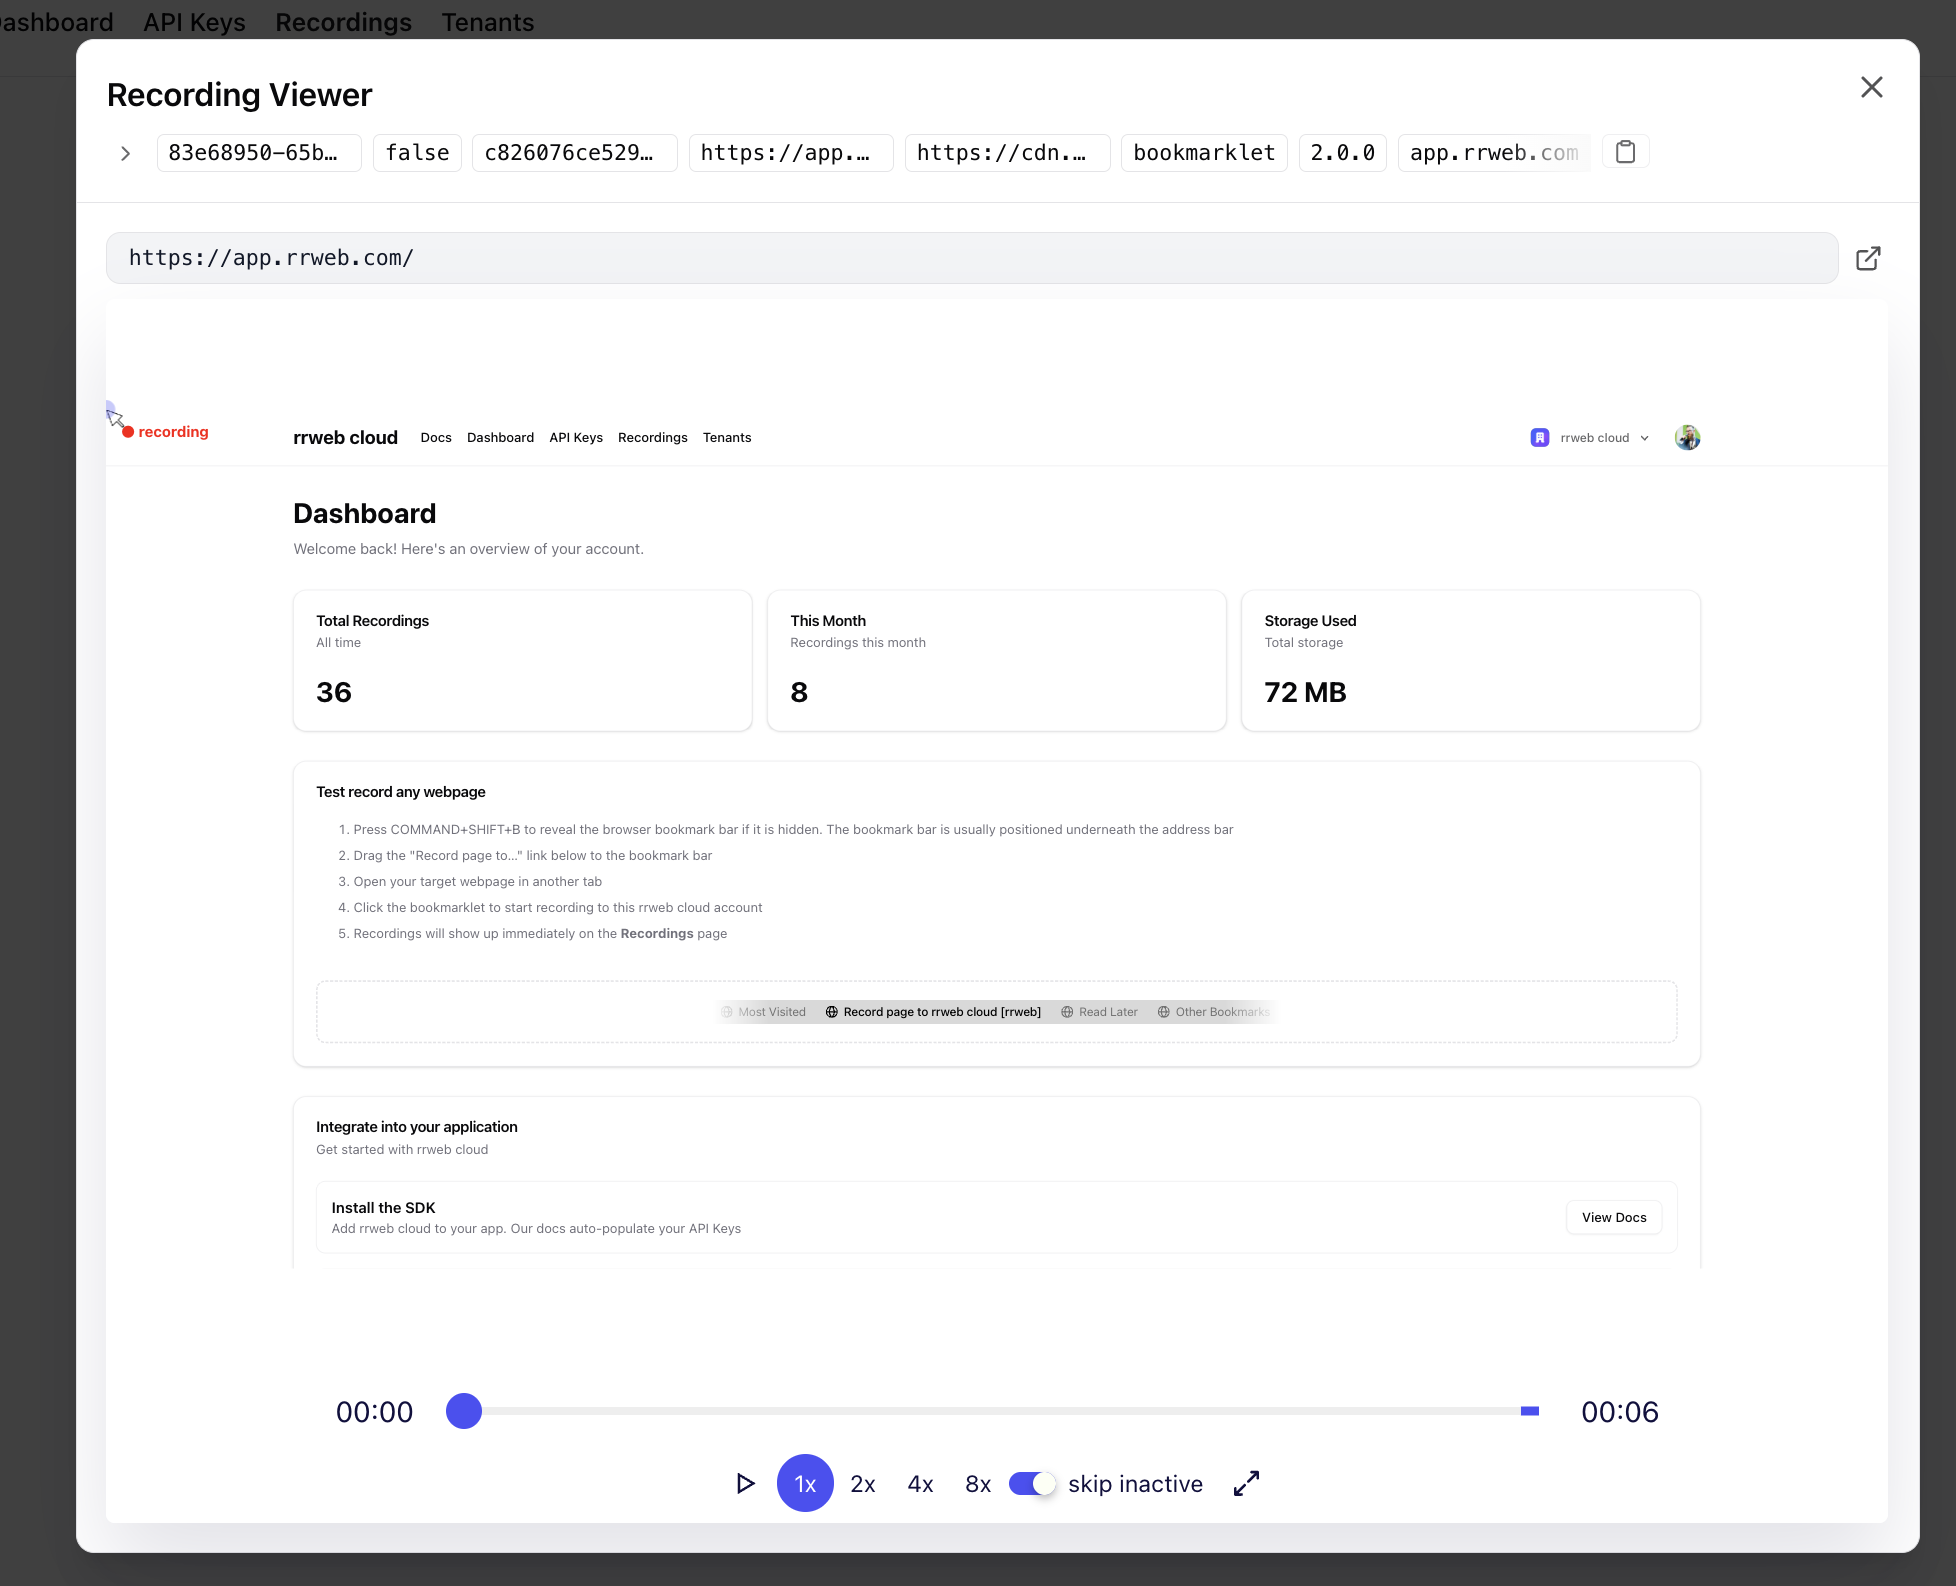
Task: Toggle the skip inactive switch
Action: 1031,1483
